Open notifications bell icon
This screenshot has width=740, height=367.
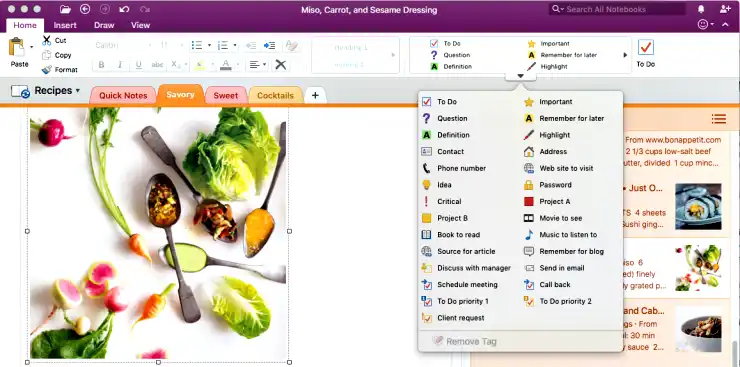(x=701, y=9)
